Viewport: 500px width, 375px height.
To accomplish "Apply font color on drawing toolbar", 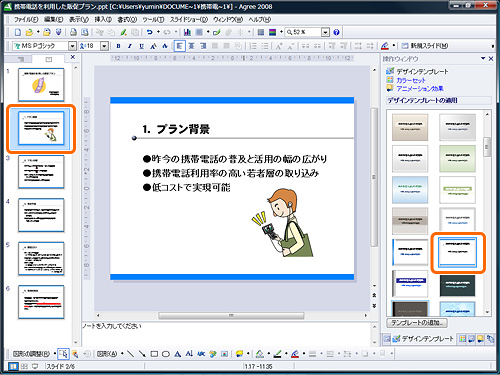I will pyautogui.click(x=295, y=354).
